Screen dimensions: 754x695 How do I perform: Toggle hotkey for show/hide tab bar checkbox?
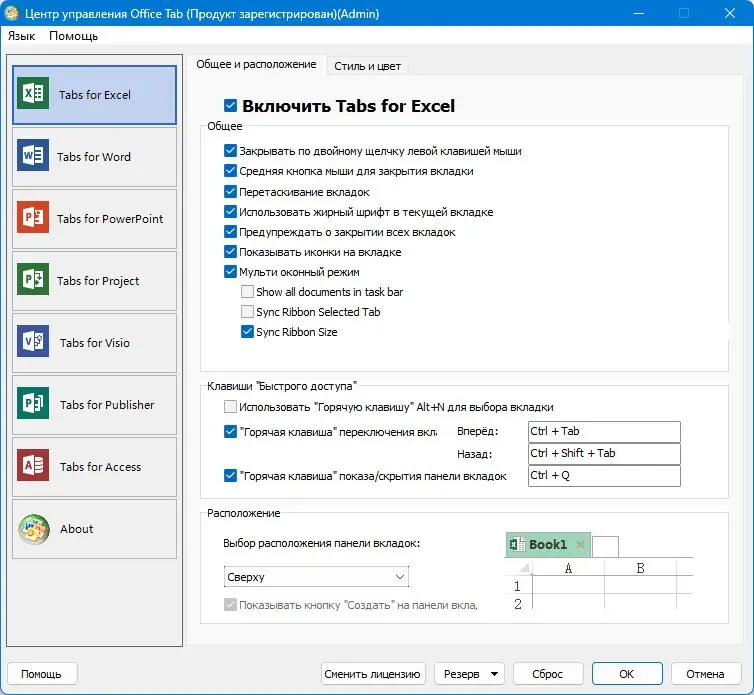(x=230, y=476)
